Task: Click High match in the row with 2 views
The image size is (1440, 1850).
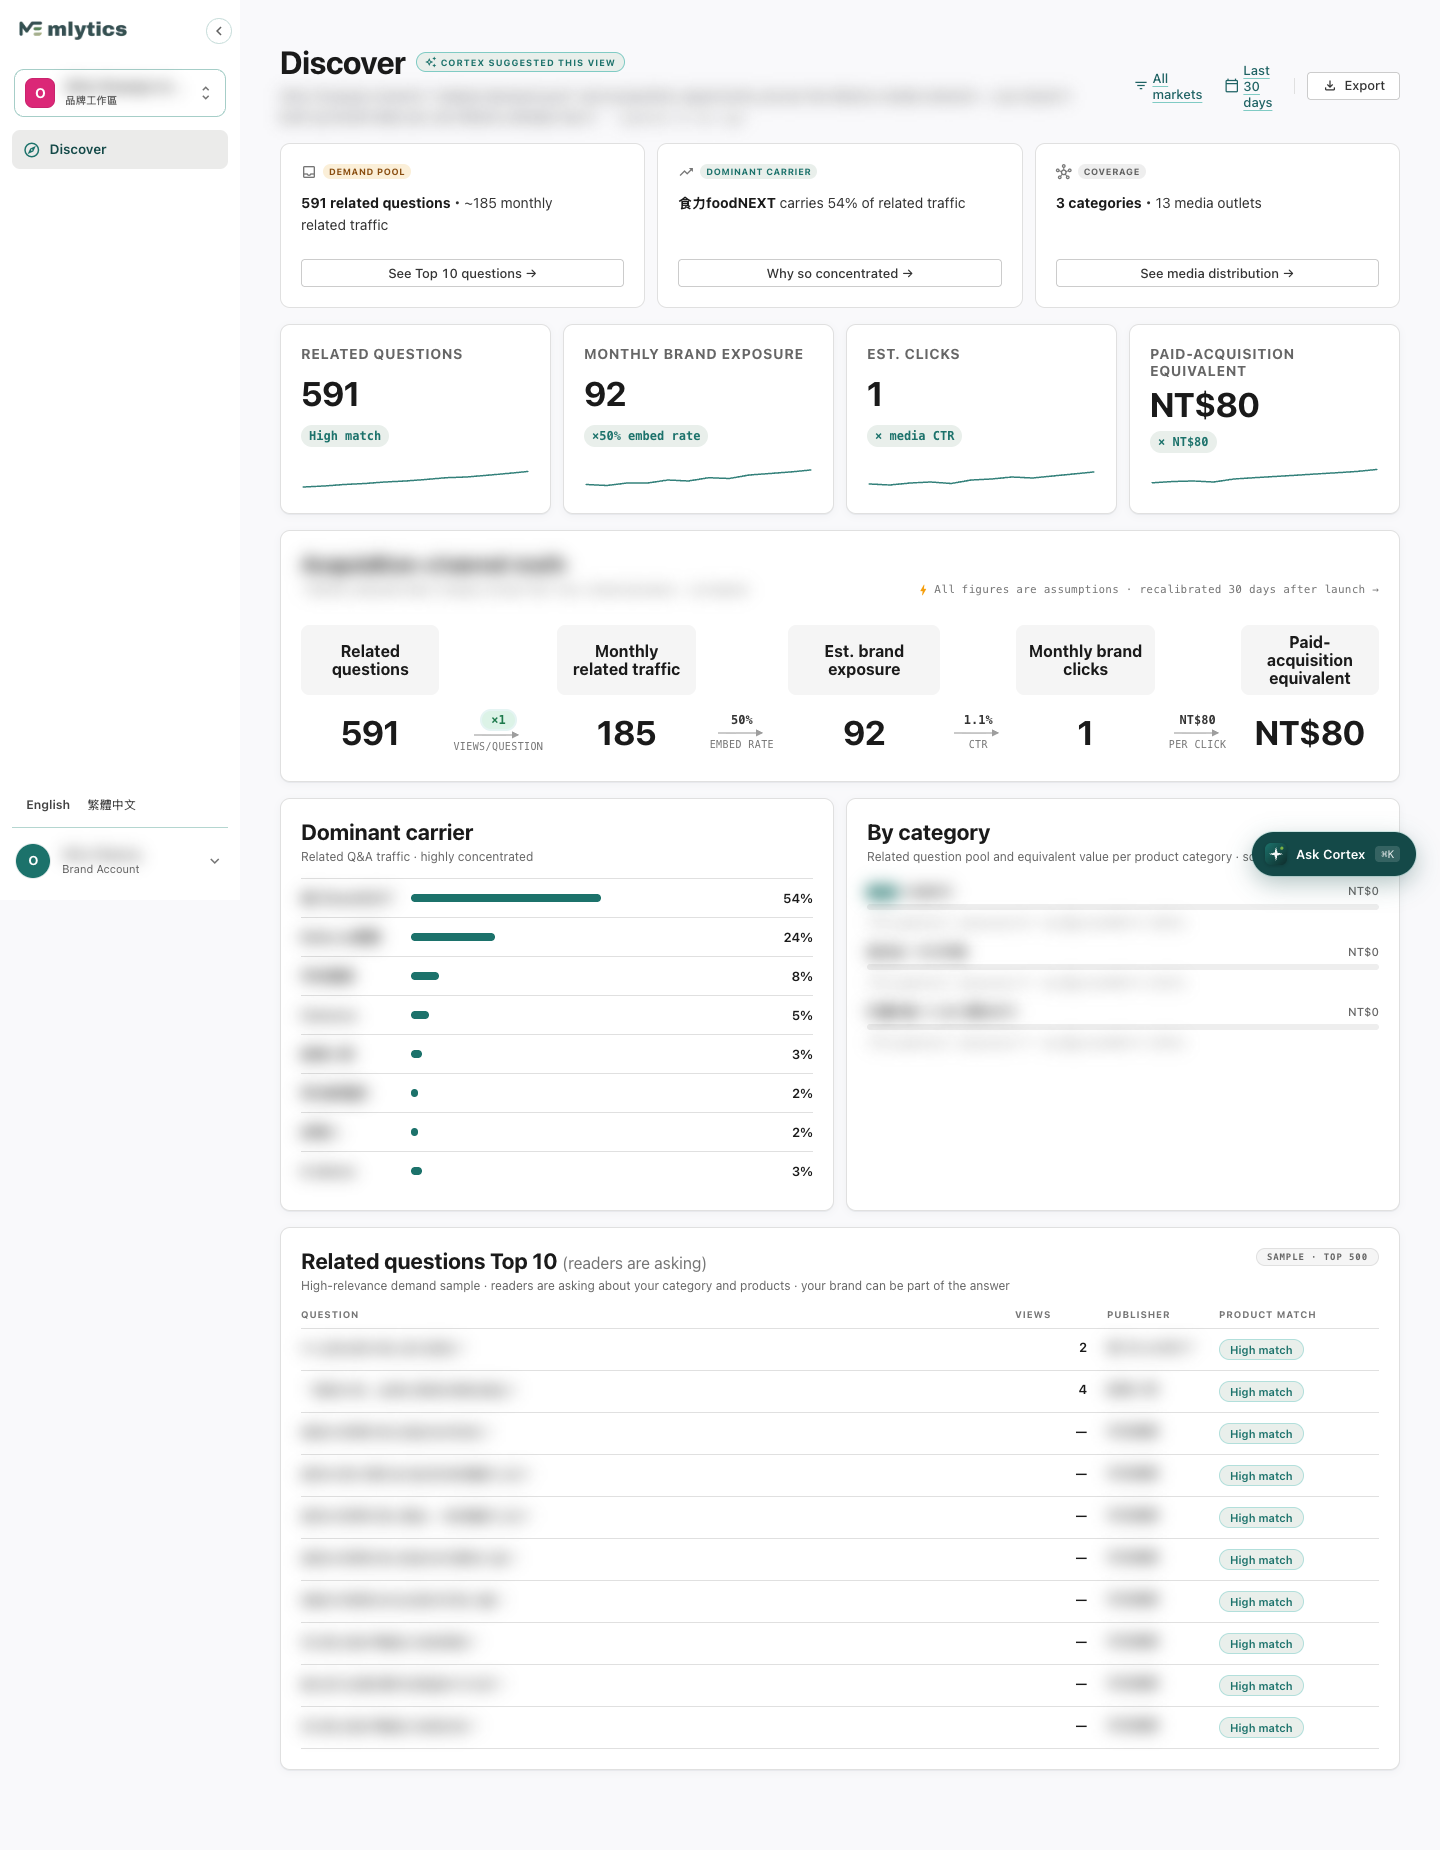Action: (1261, 1350)
